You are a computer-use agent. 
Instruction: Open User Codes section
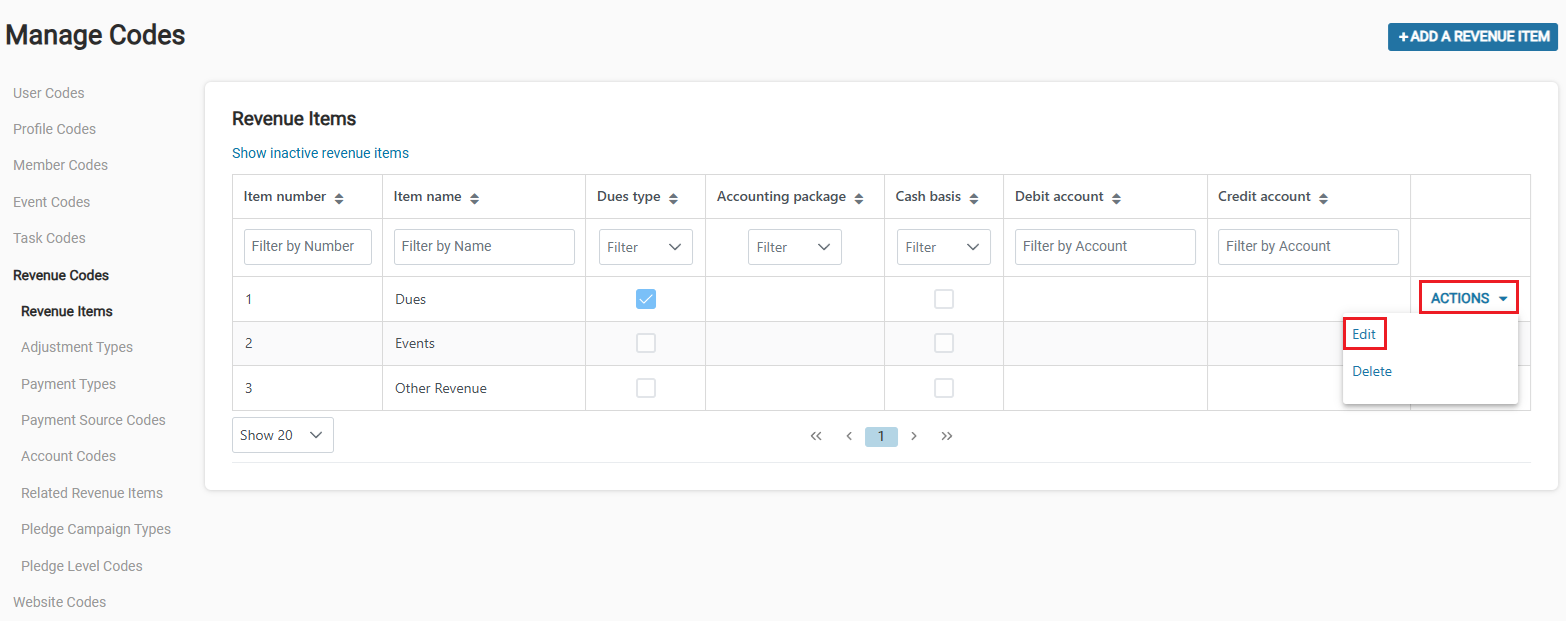tap(49, 93)
